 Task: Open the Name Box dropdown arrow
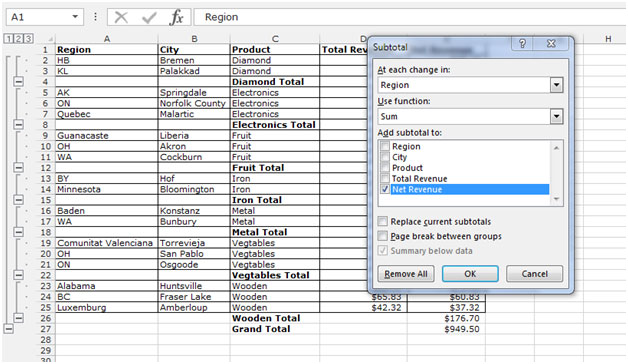point(75,17)
